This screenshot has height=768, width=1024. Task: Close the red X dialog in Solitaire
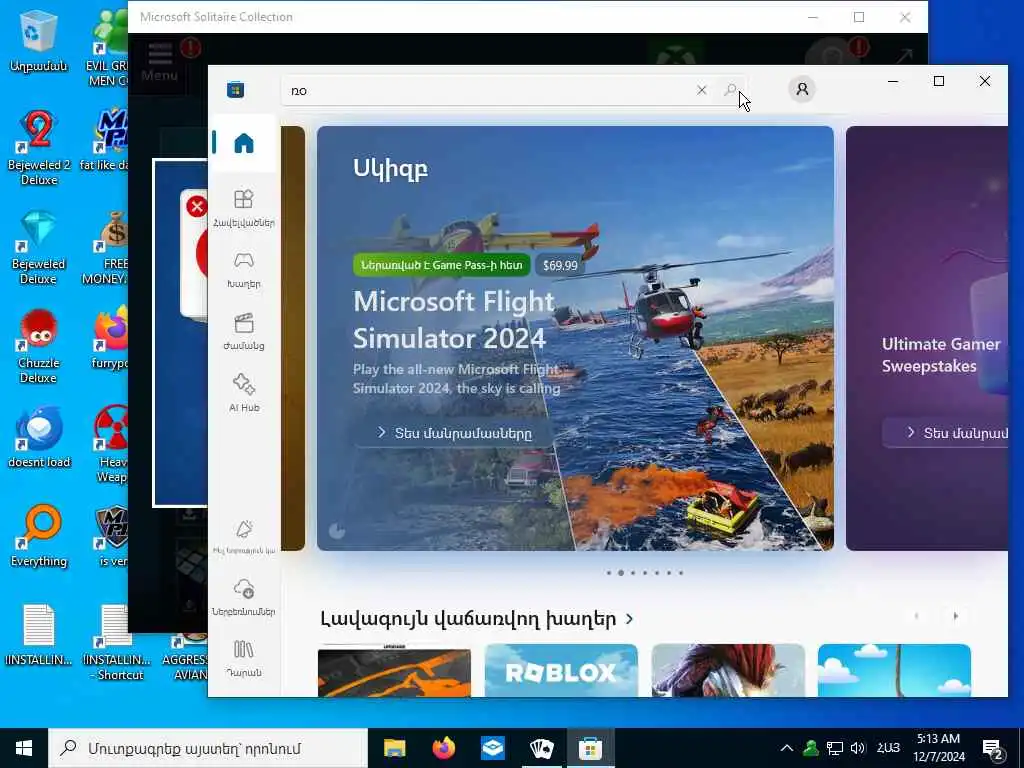(x=197, y=207)
